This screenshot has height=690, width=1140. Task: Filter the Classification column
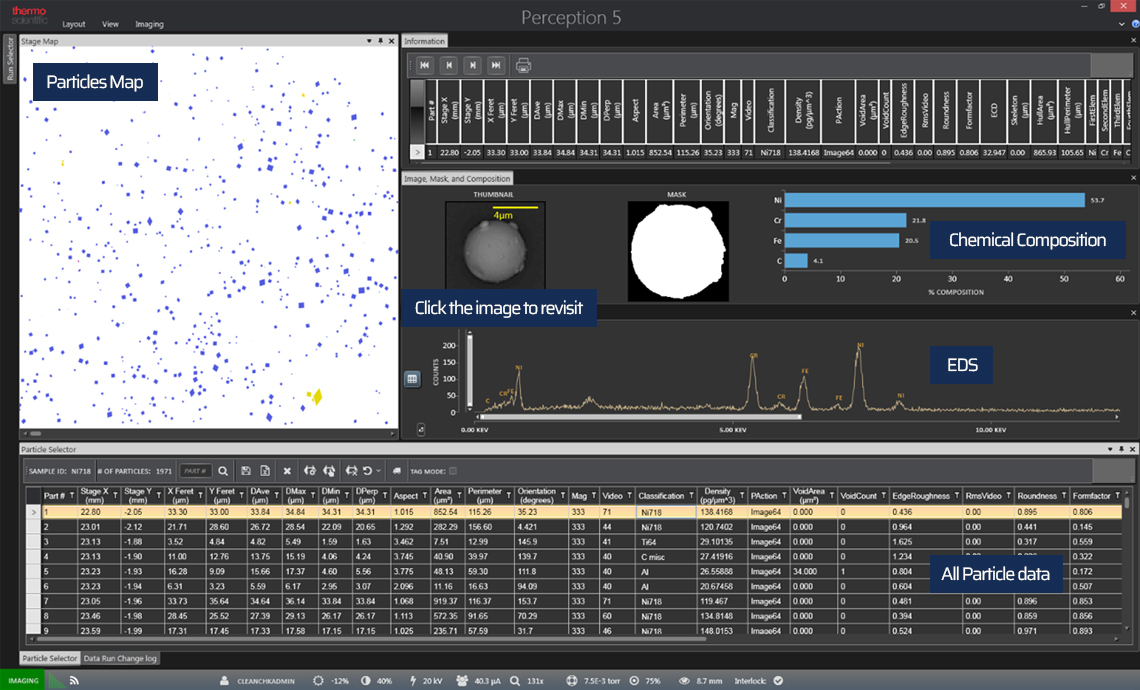[x=691, y=495]
